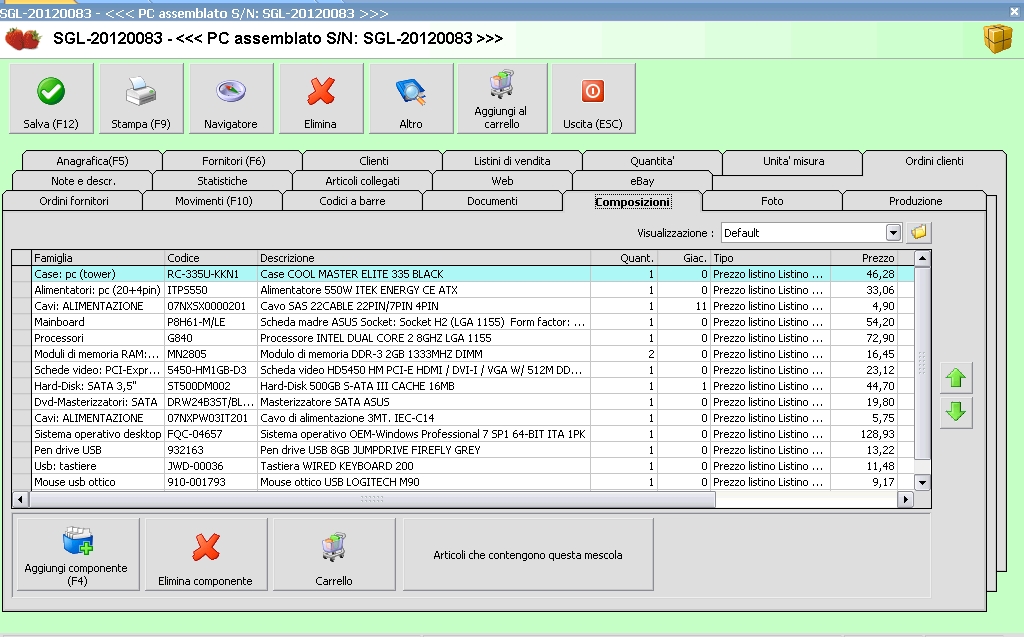Click the folder icon beside Visualizzazione dropdown

(919, 233)
